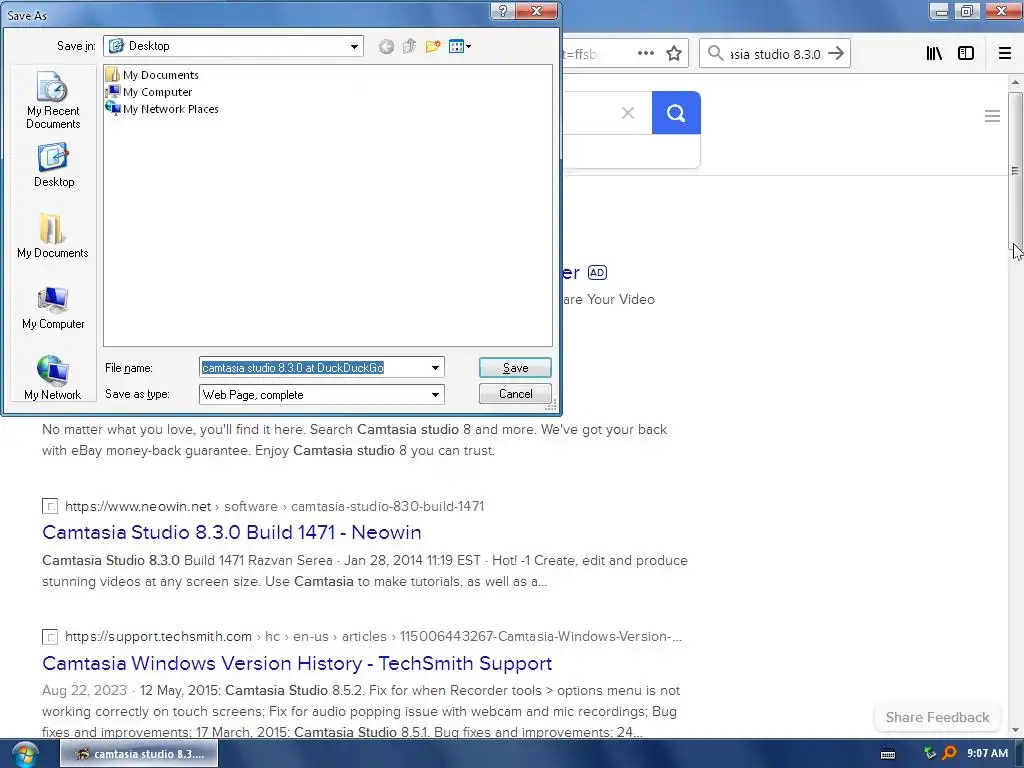The image size is (1024, 768).
Task: Click the Back navigation icon in Save As toolbar
Action: click(x=386, y=46)
